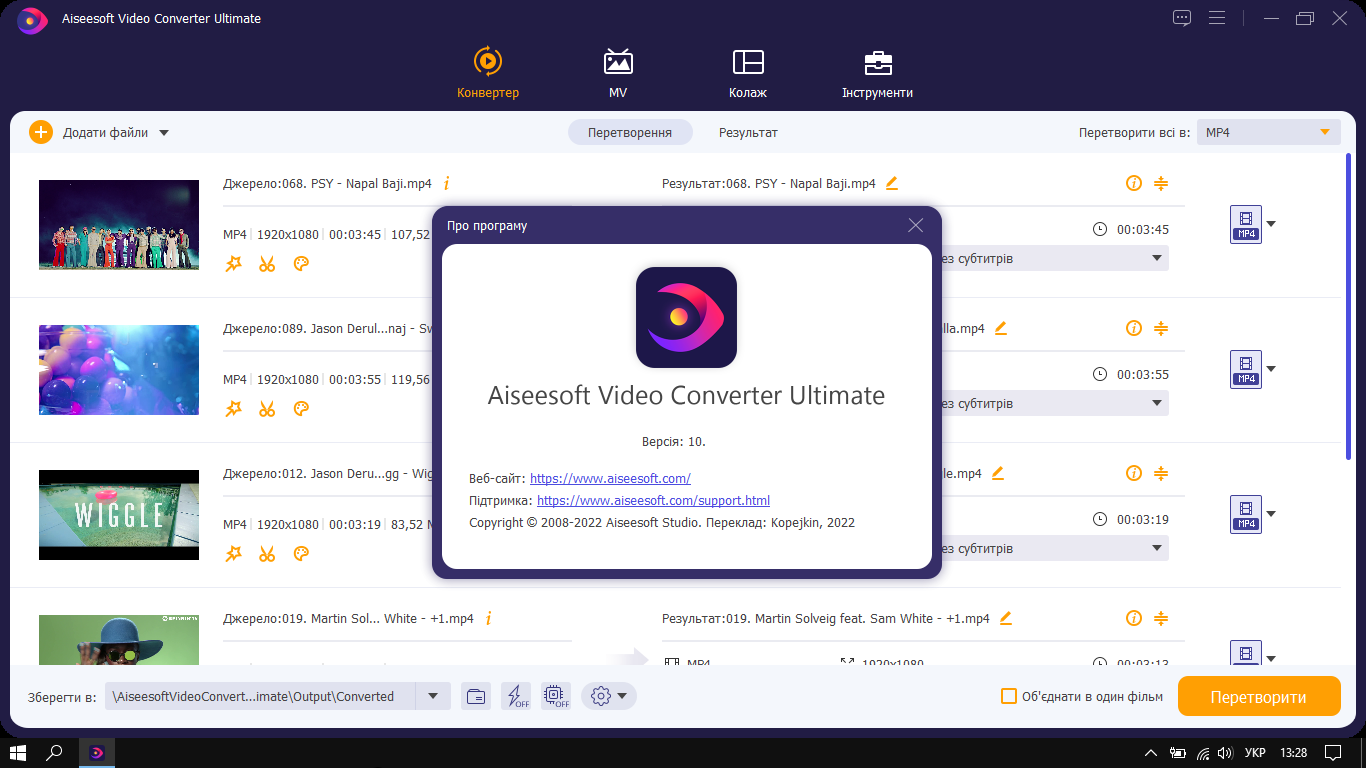Image resolution: width=1366 pixels, height=768 pixels.
Task: Rename the PSY Napal Baji output file
Action: click(x=892, y=183)
